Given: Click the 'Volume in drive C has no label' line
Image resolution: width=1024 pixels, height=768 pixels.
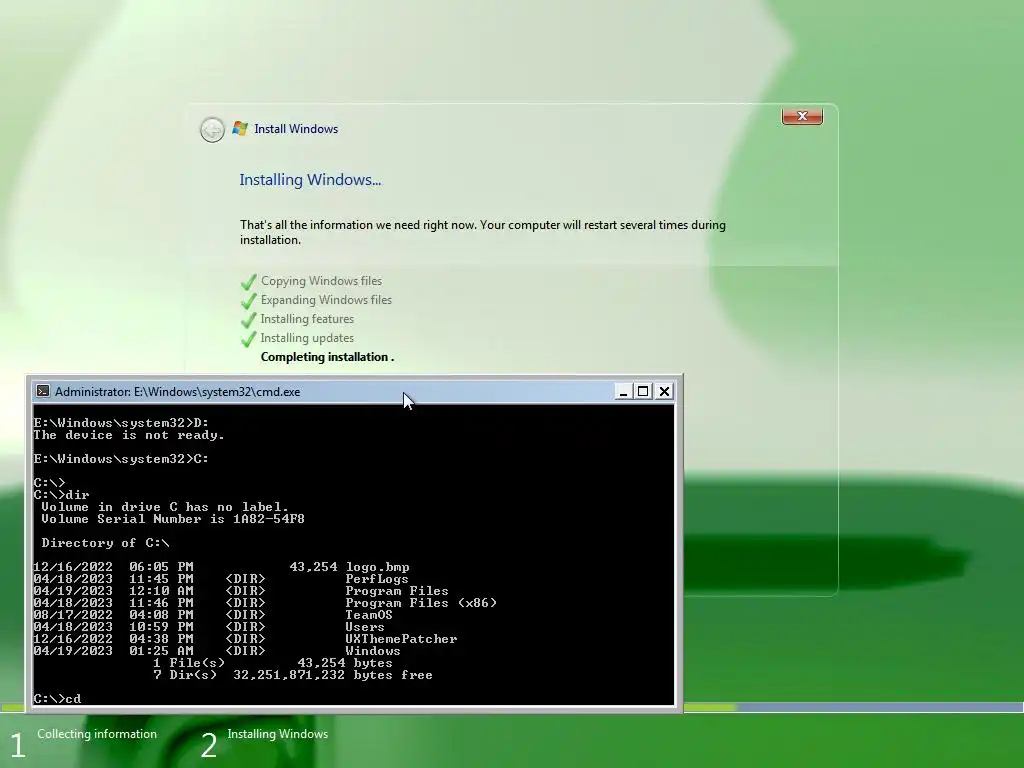Looking at the screenshot, I should 165,507.
